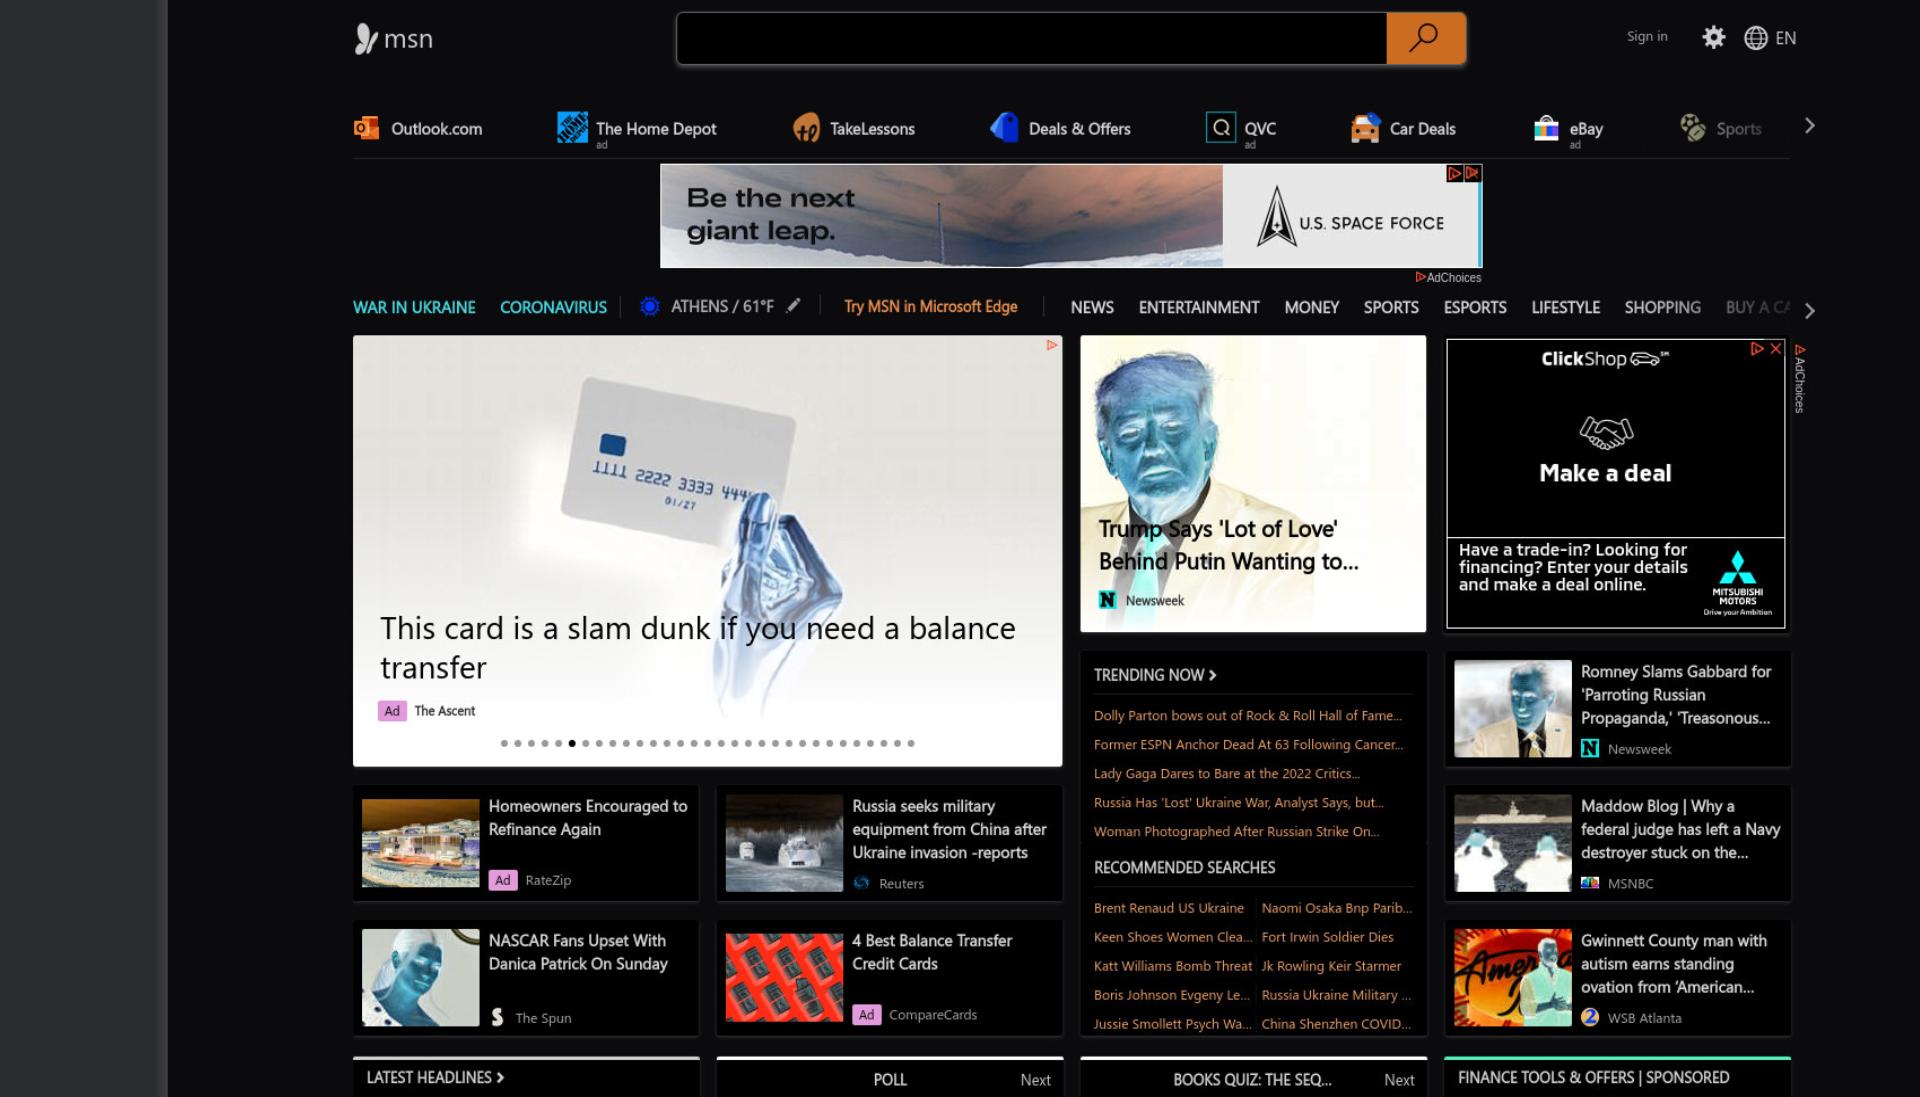The width and height of the screenshot is (1920, 1097).
Task: Open Gwinnett County man article
Action: point(1617,977)
